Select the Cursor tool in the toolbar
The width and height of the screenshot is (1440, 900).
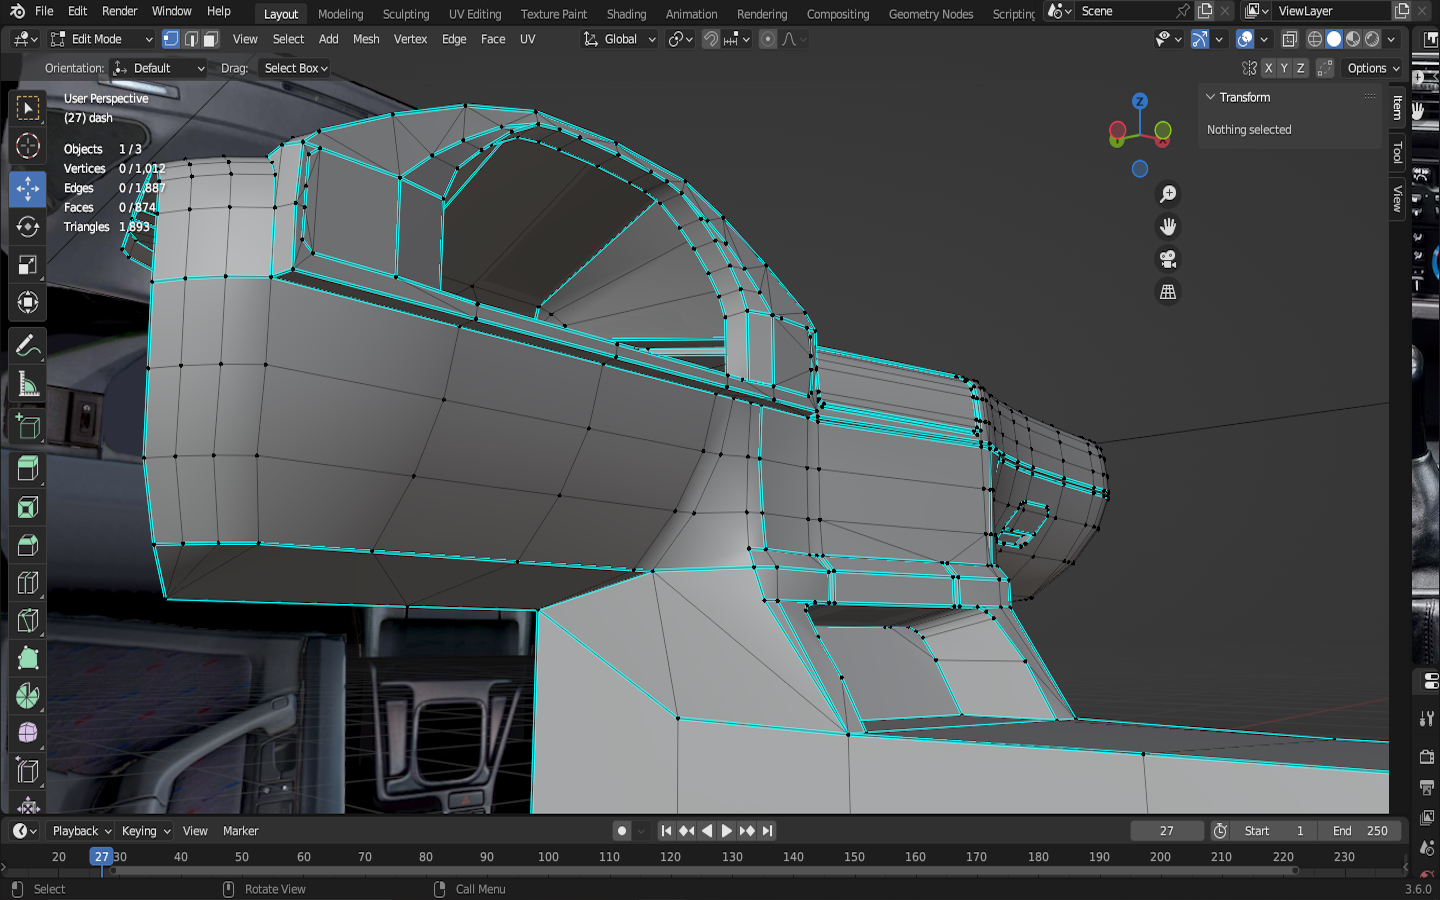pyautogui.click(x=27, y=146)
